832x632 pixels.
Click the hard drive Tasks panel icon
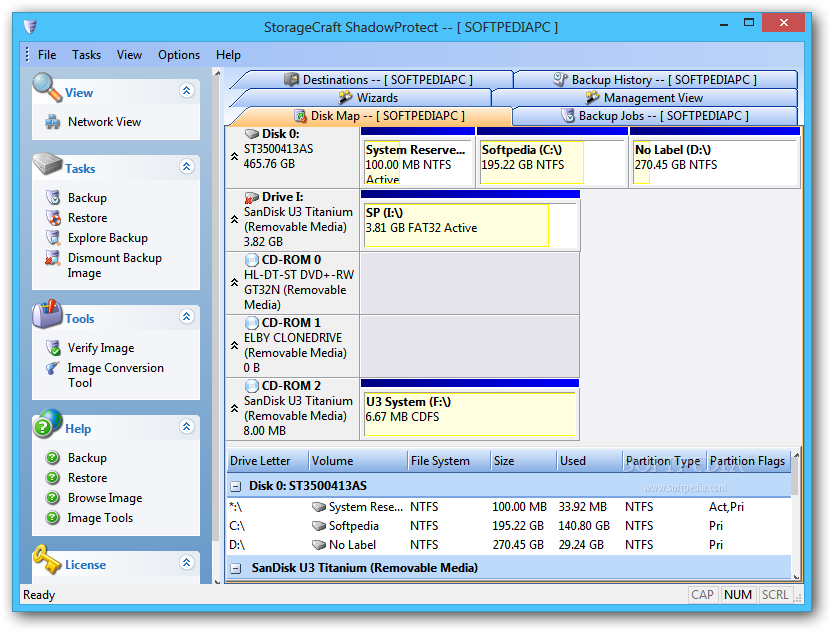(x=48, y=164)
